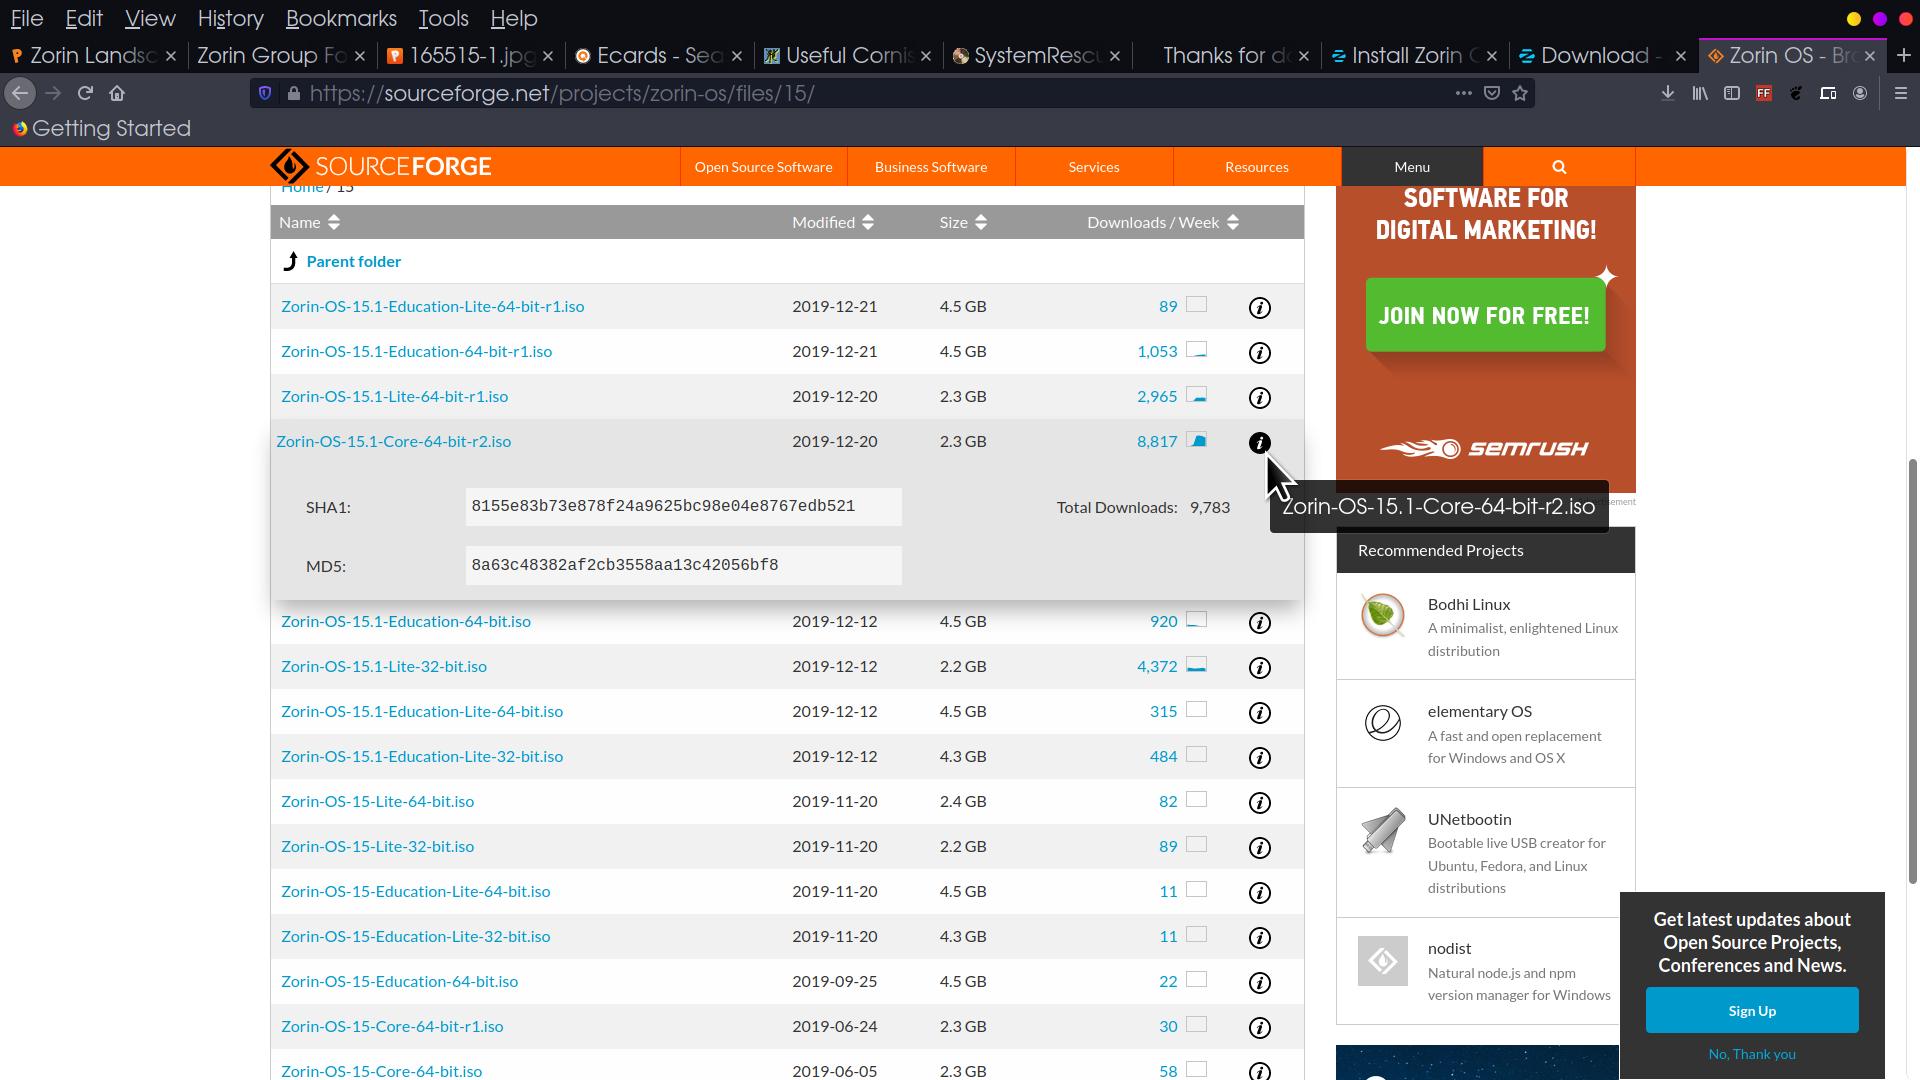The image size is (1920, 1080).
Task: Download Zorin-OS-15.1-Lite-32-bit.iso
Action: [383, 666]
